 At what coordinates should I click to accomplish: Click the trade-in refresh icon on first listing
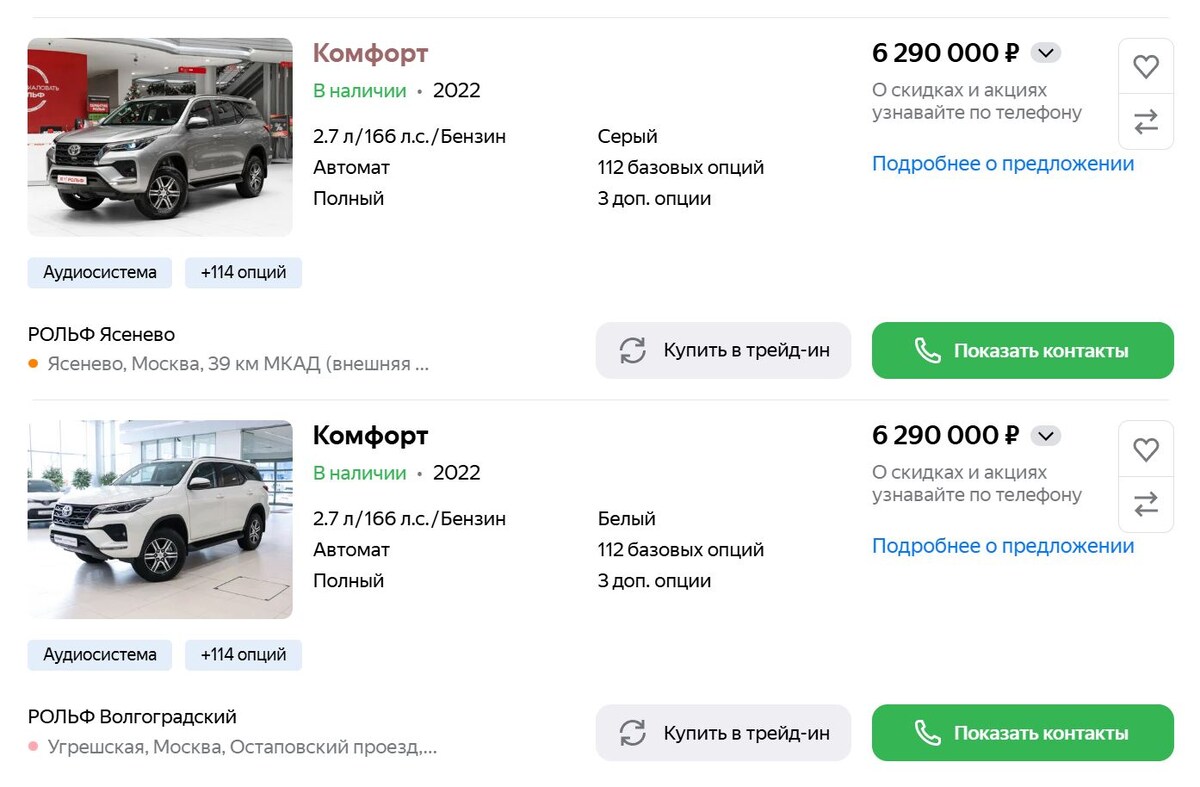631,350
